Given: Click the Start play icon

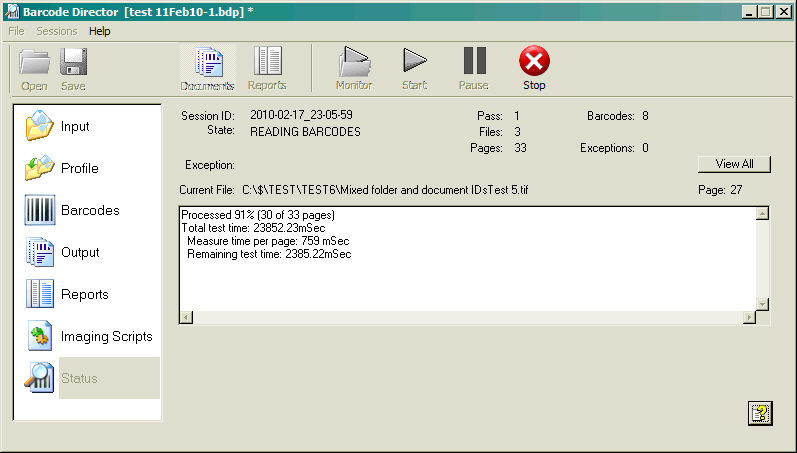Looking at the screenshot, I should 415,63.
